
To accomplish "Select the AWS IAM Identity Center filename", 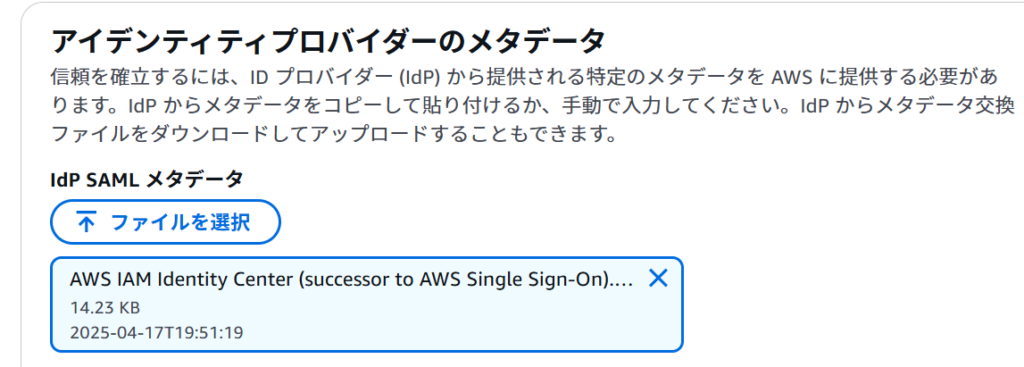I will click(351, 279).
